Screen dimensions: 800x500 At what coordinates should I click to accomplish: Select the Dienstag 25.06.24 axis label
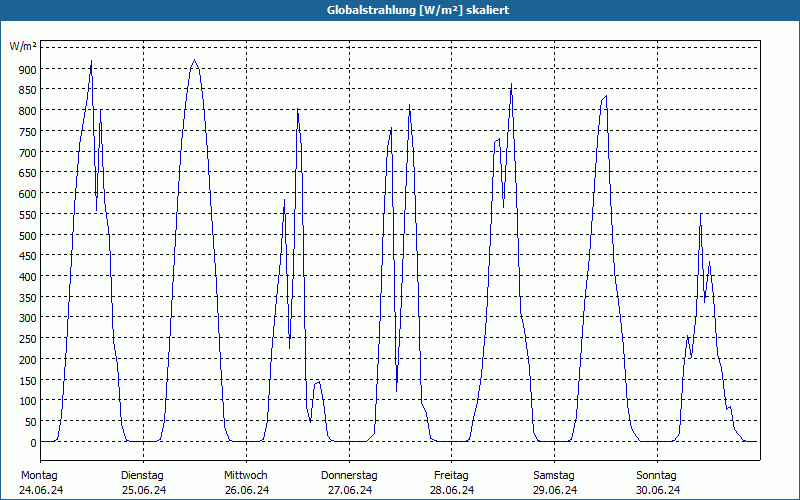tap(143, 483)
